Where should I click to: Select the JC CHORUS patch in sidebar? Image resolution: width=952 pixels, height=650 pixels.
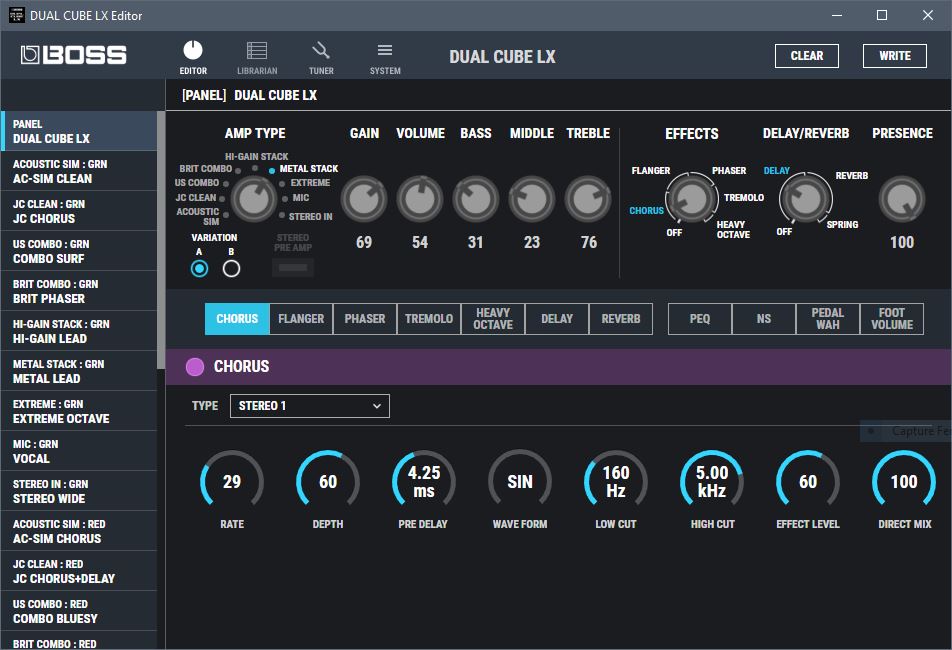point(79,211)
